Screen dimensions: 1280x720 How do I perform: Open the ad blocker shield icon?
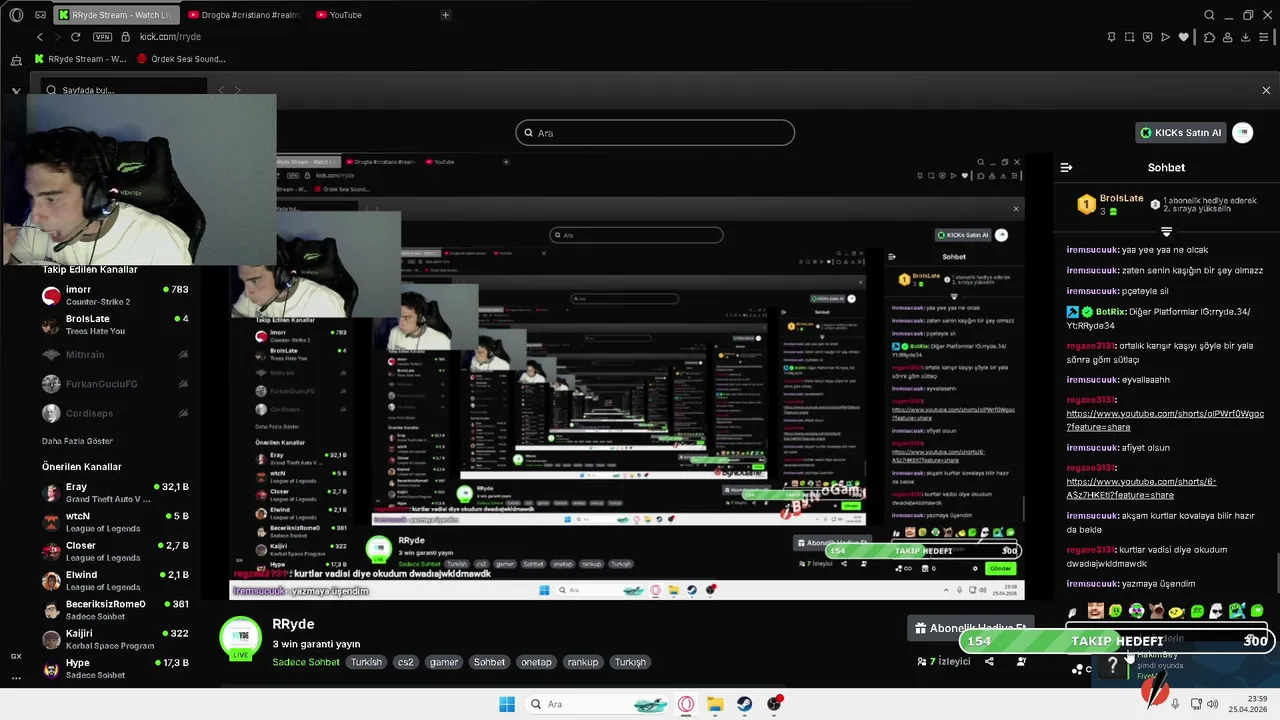click(x=1147, y=37)
